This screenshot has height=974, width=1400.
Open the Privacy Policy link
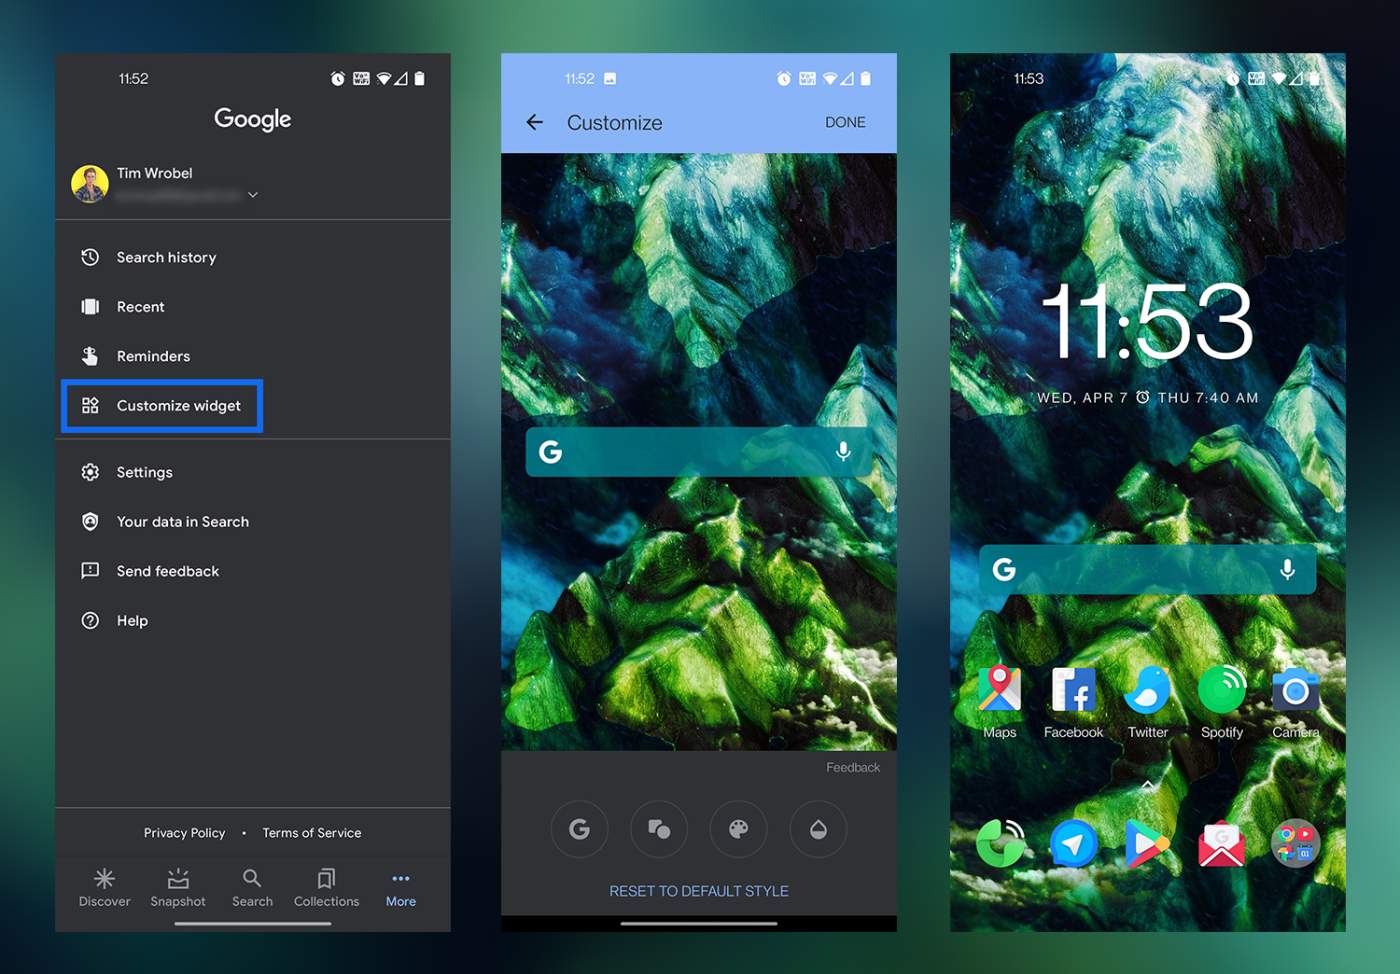[184, 833]
